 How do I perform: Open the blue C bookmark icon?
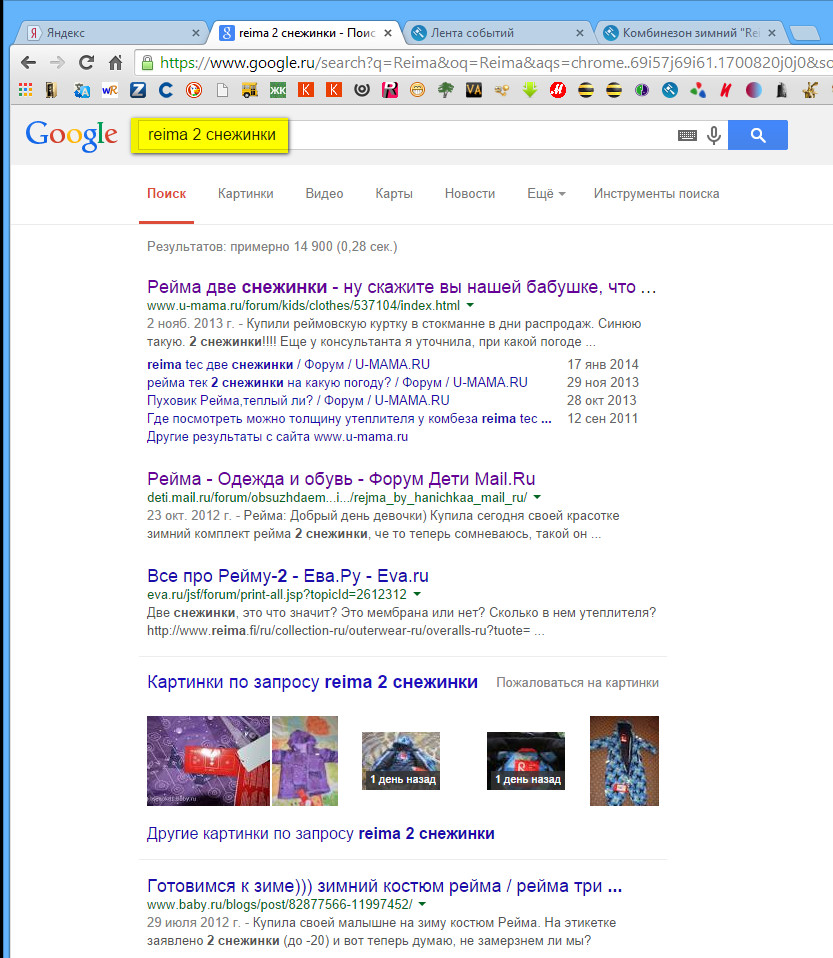coord(165,90)
